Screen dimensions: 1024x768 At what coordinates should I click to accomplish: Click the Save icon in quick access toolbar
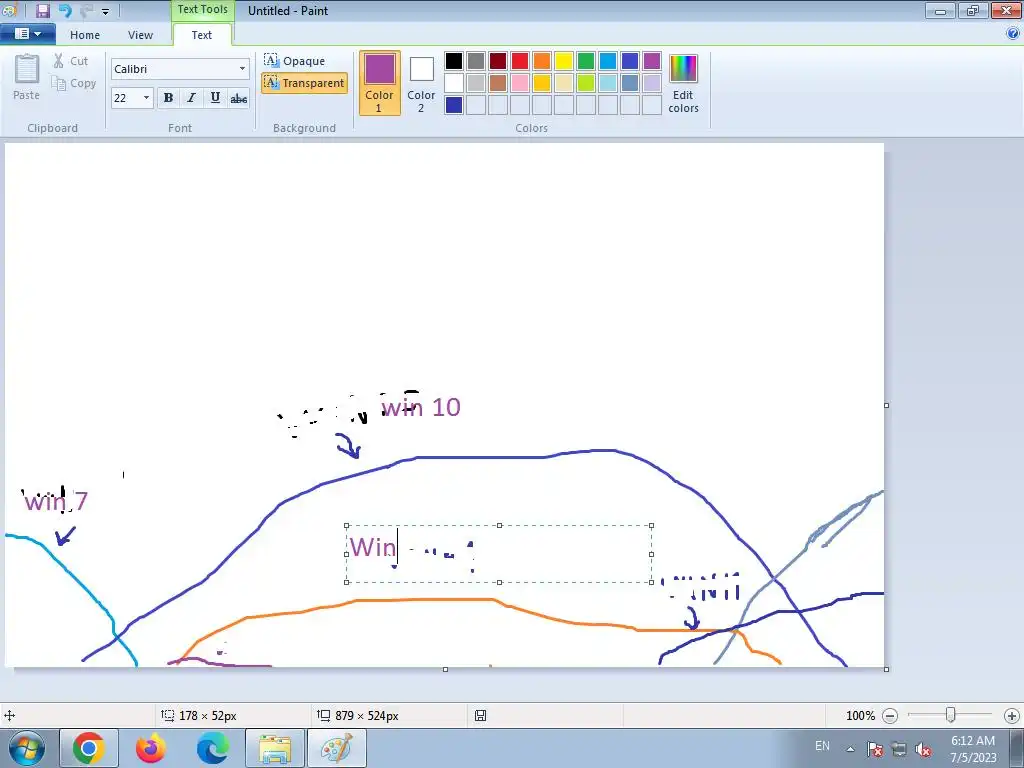[42, 10]
